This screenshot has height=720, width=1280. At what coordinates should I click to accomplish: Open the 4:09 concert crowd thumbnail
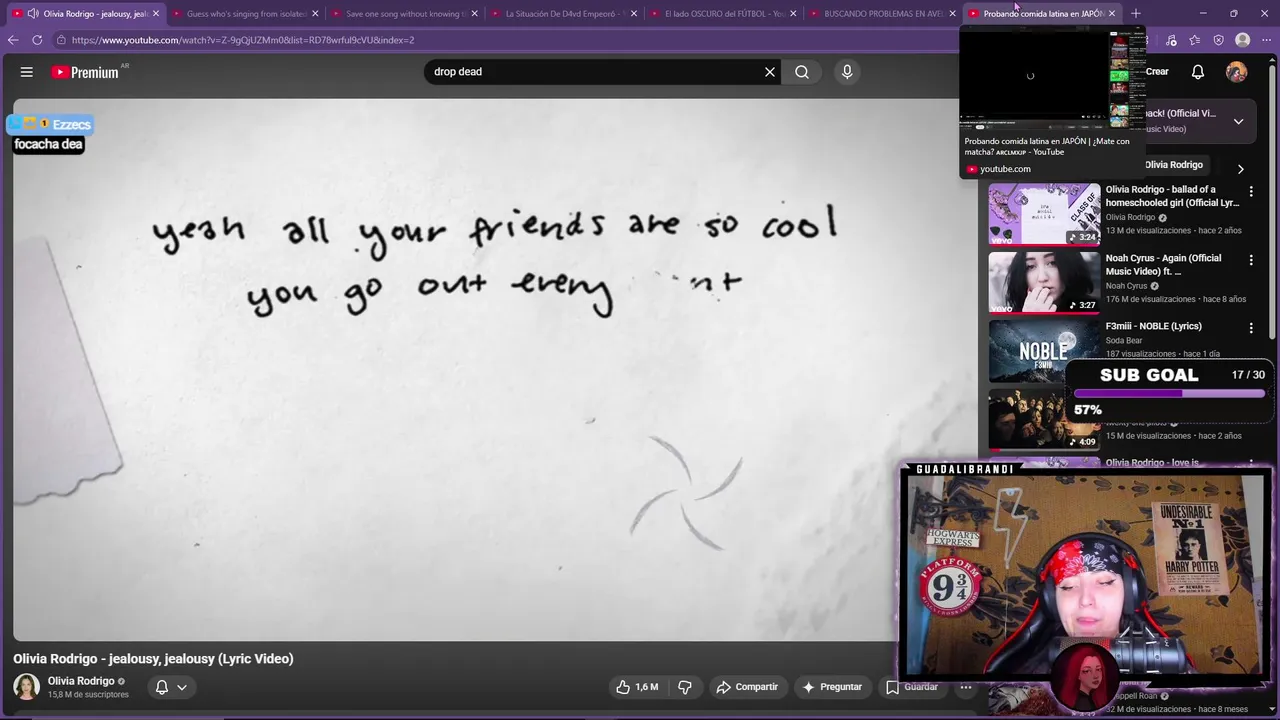click(x=1044, y=418)
